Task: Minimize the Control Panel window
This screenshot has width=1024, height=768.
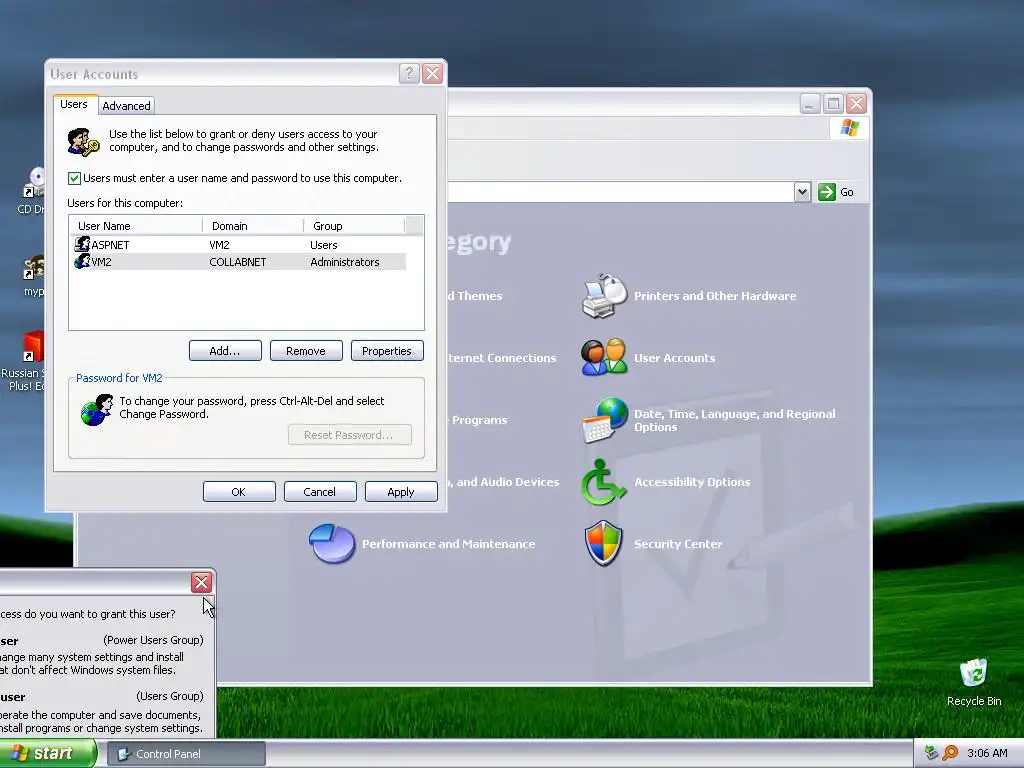Action: point(810,103)
